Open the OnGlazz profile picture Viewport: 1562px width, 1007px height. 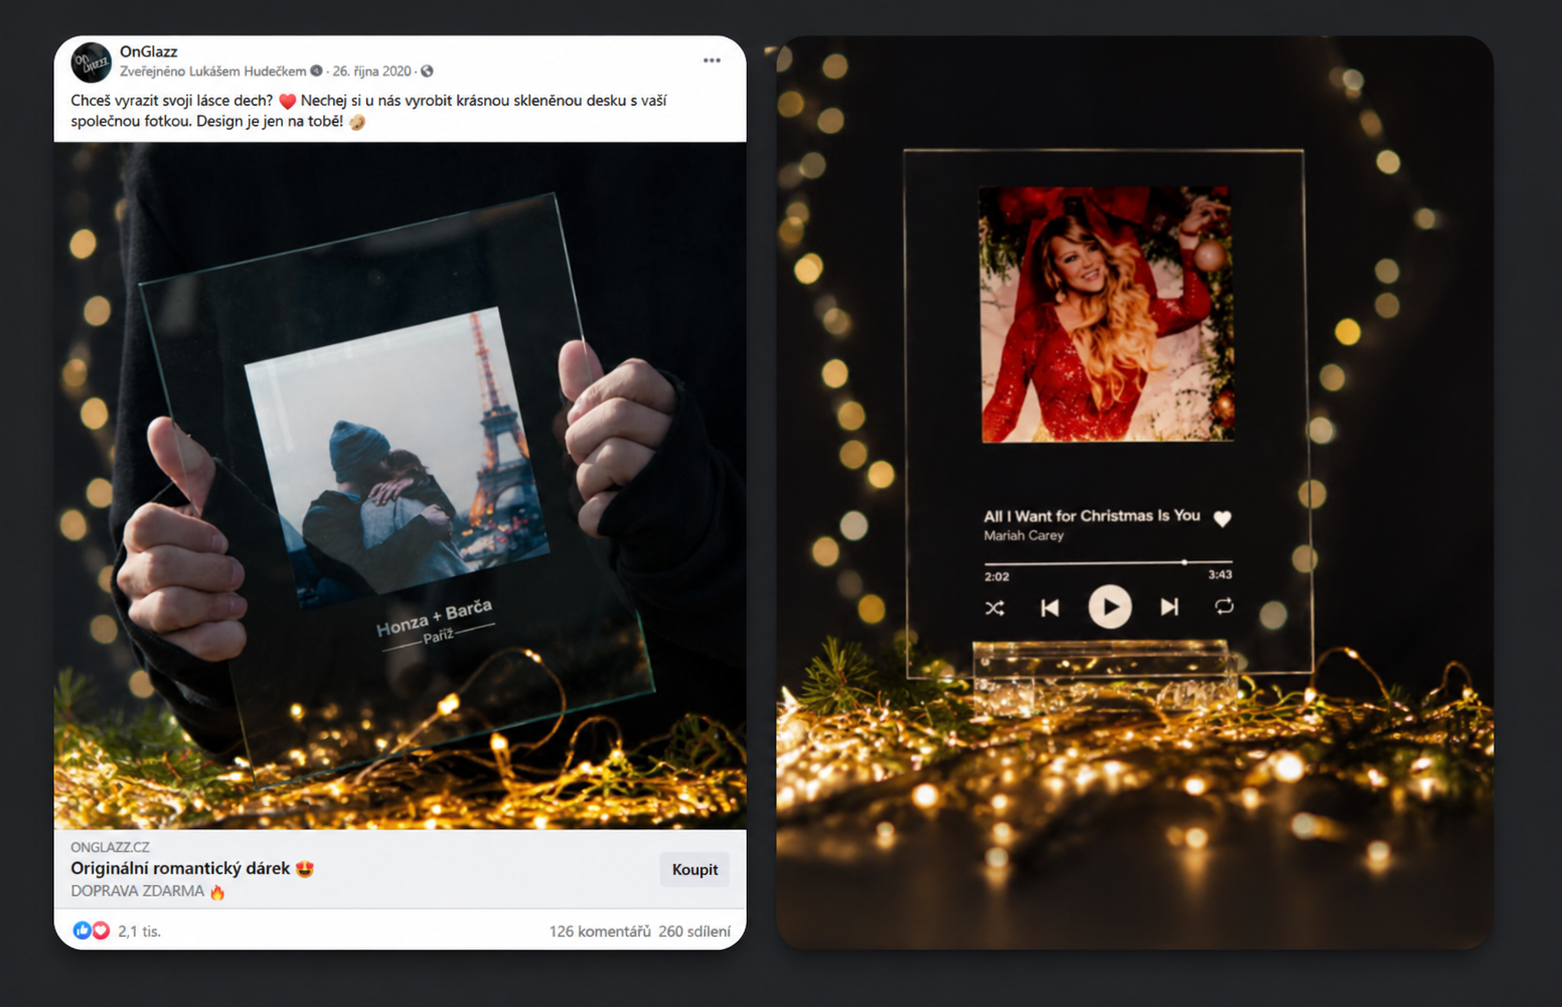(91, 62)
